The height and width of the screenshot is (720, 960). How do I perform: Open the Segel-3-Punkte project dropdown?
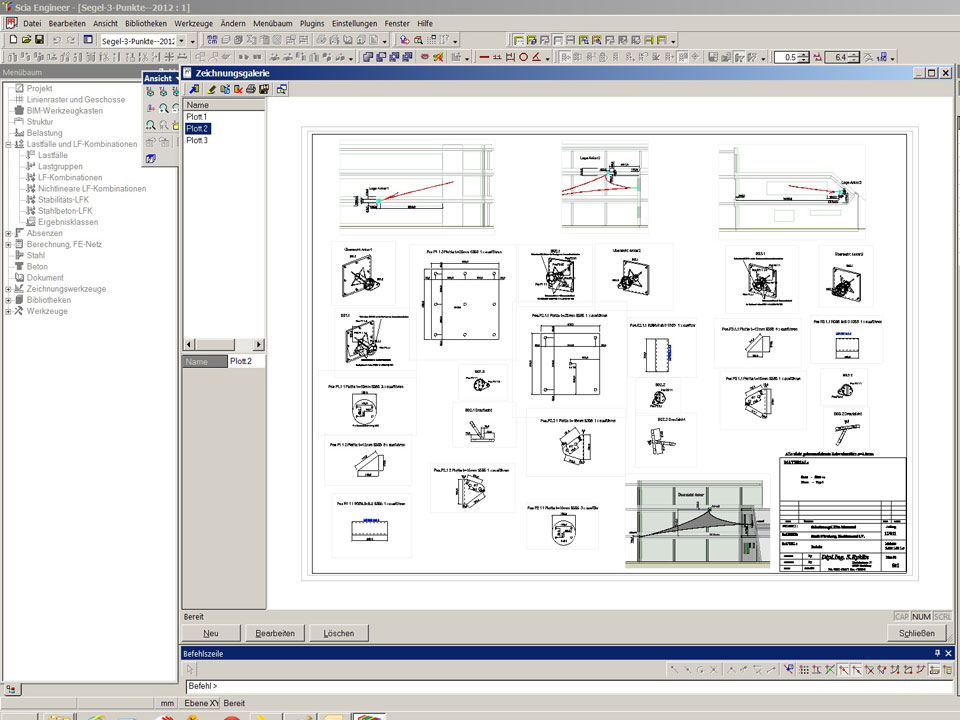(x=181, y=41)
